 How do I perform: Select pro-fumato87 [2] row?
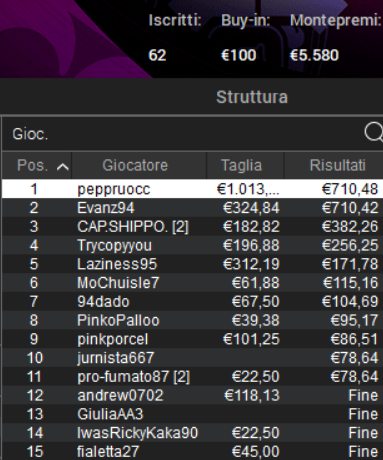[x=192, y=377]
